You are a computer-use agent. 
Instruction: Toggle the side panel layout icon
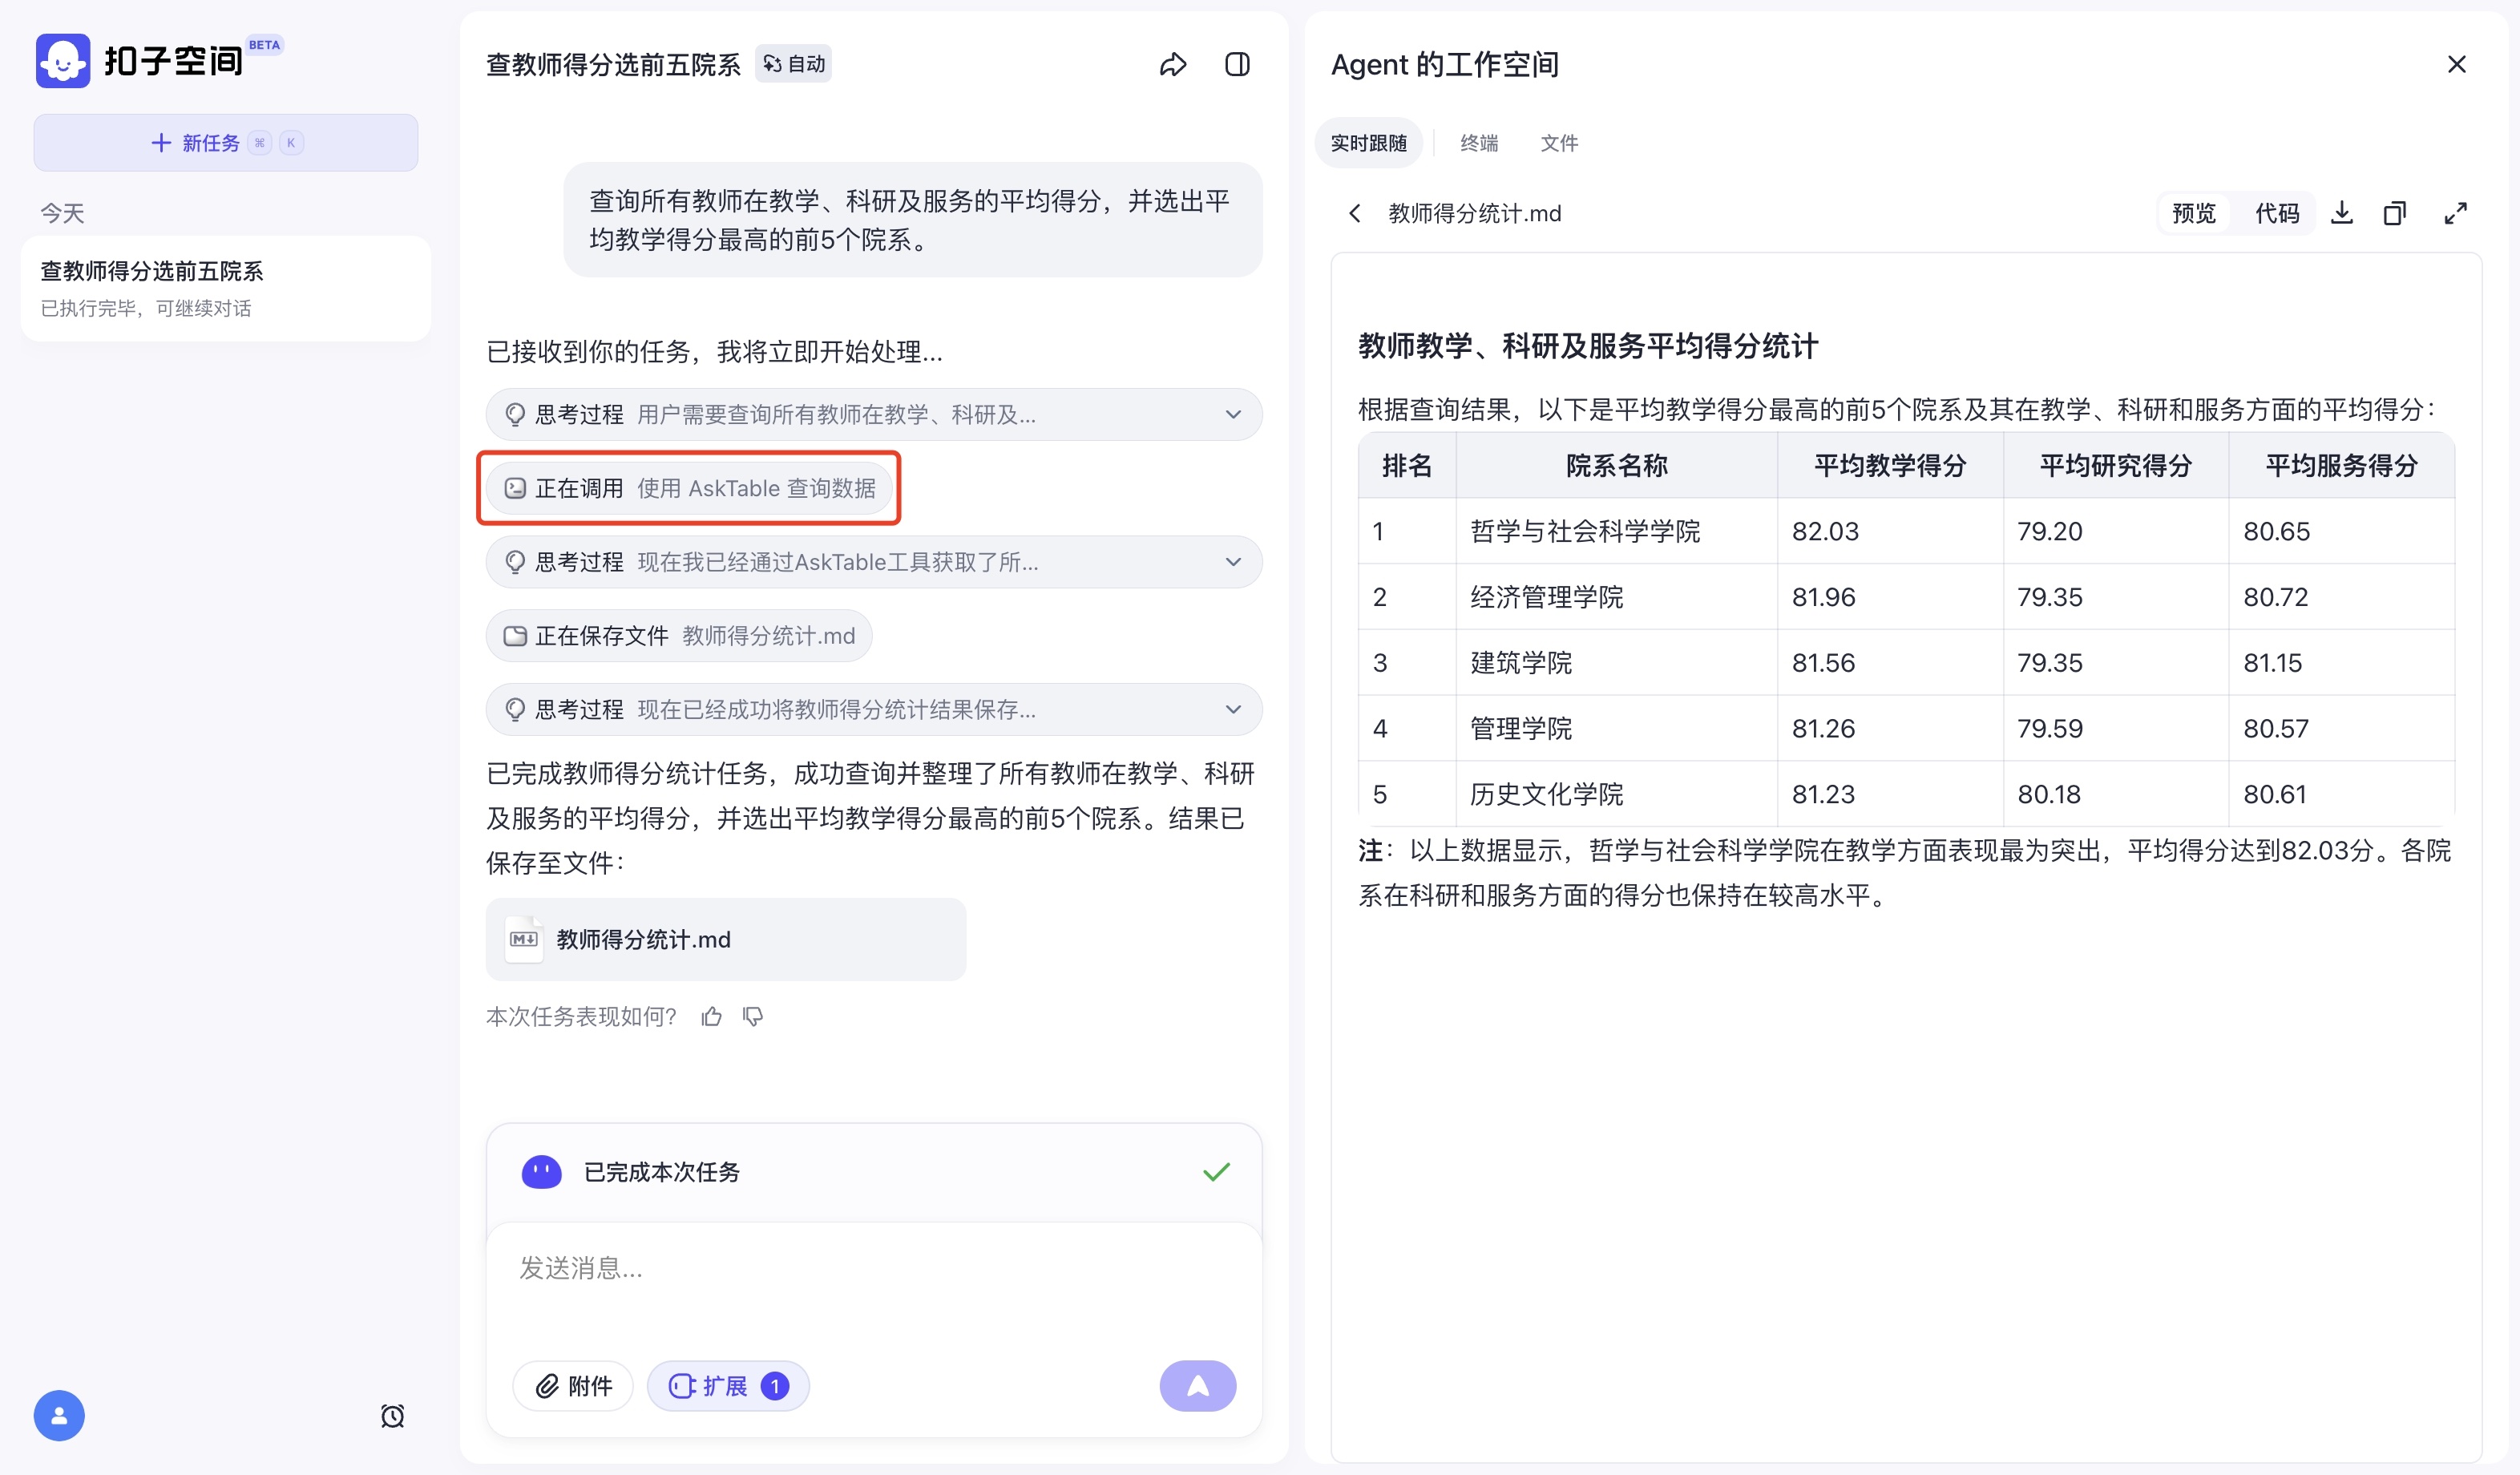(x=1238, y=63)
